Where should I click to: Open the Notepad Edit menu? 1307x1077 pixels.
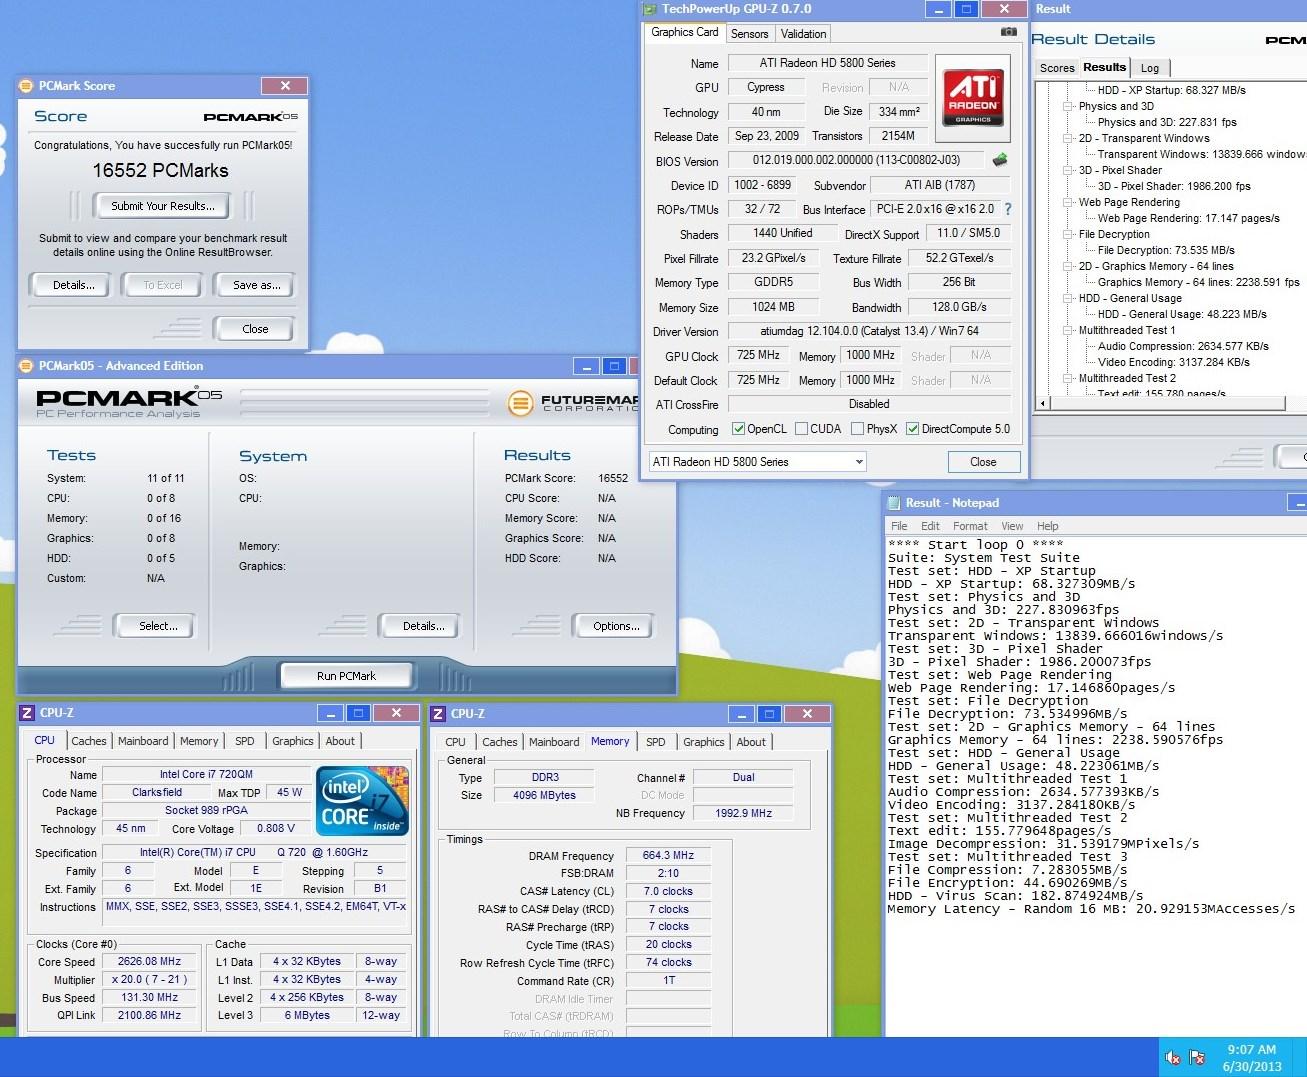pos(930,526)
